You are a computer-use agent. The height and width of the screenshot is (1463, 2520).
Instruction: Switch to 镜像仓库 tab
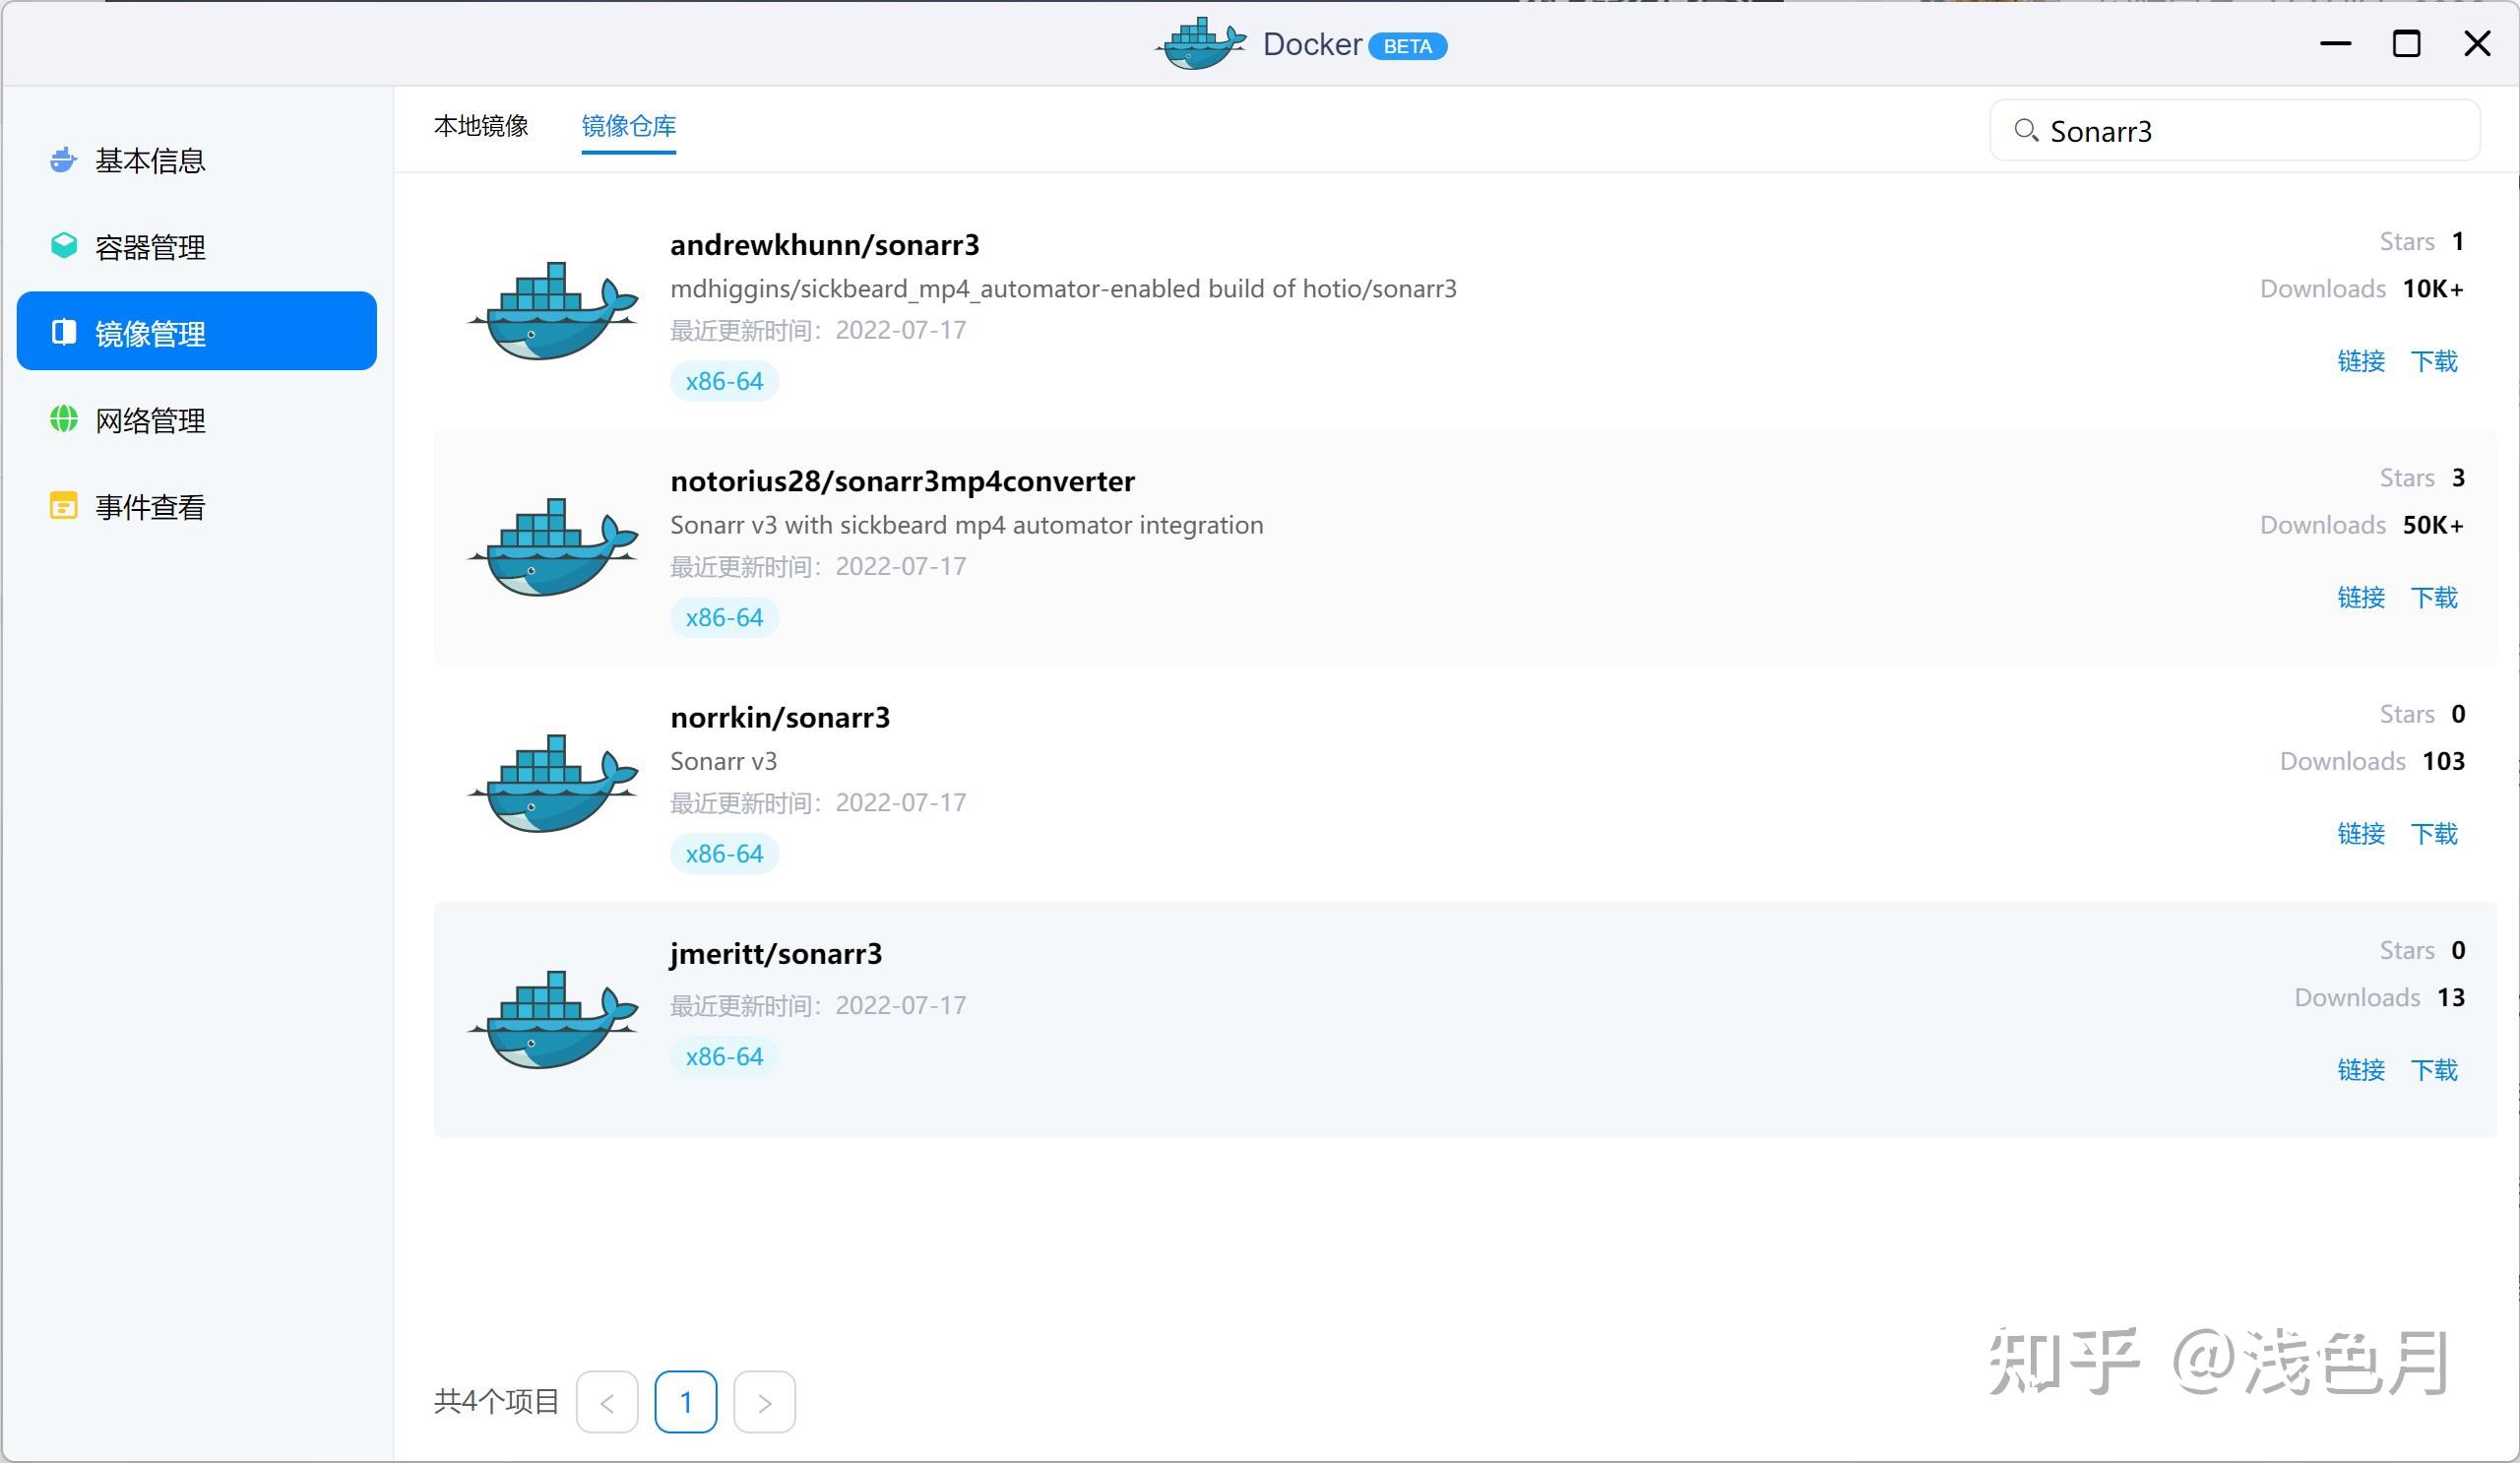click(628, 126)
